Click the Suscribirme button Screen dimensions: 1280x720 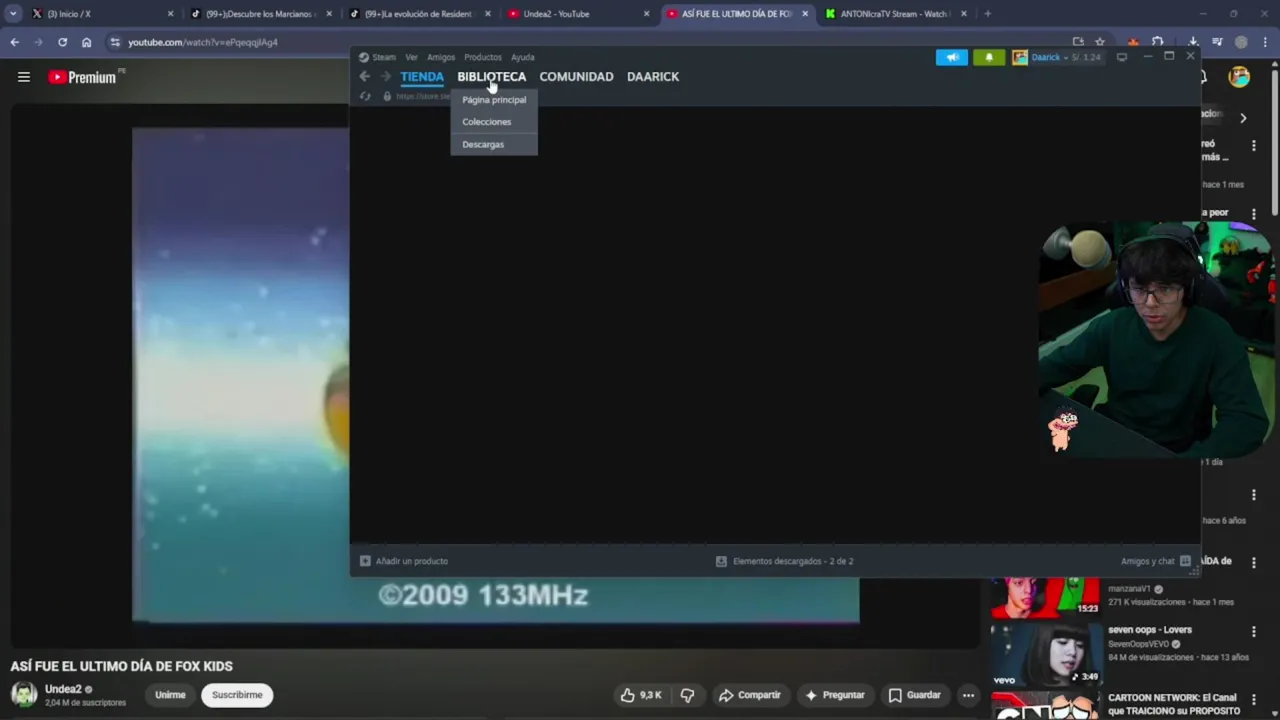coord(237,695)
